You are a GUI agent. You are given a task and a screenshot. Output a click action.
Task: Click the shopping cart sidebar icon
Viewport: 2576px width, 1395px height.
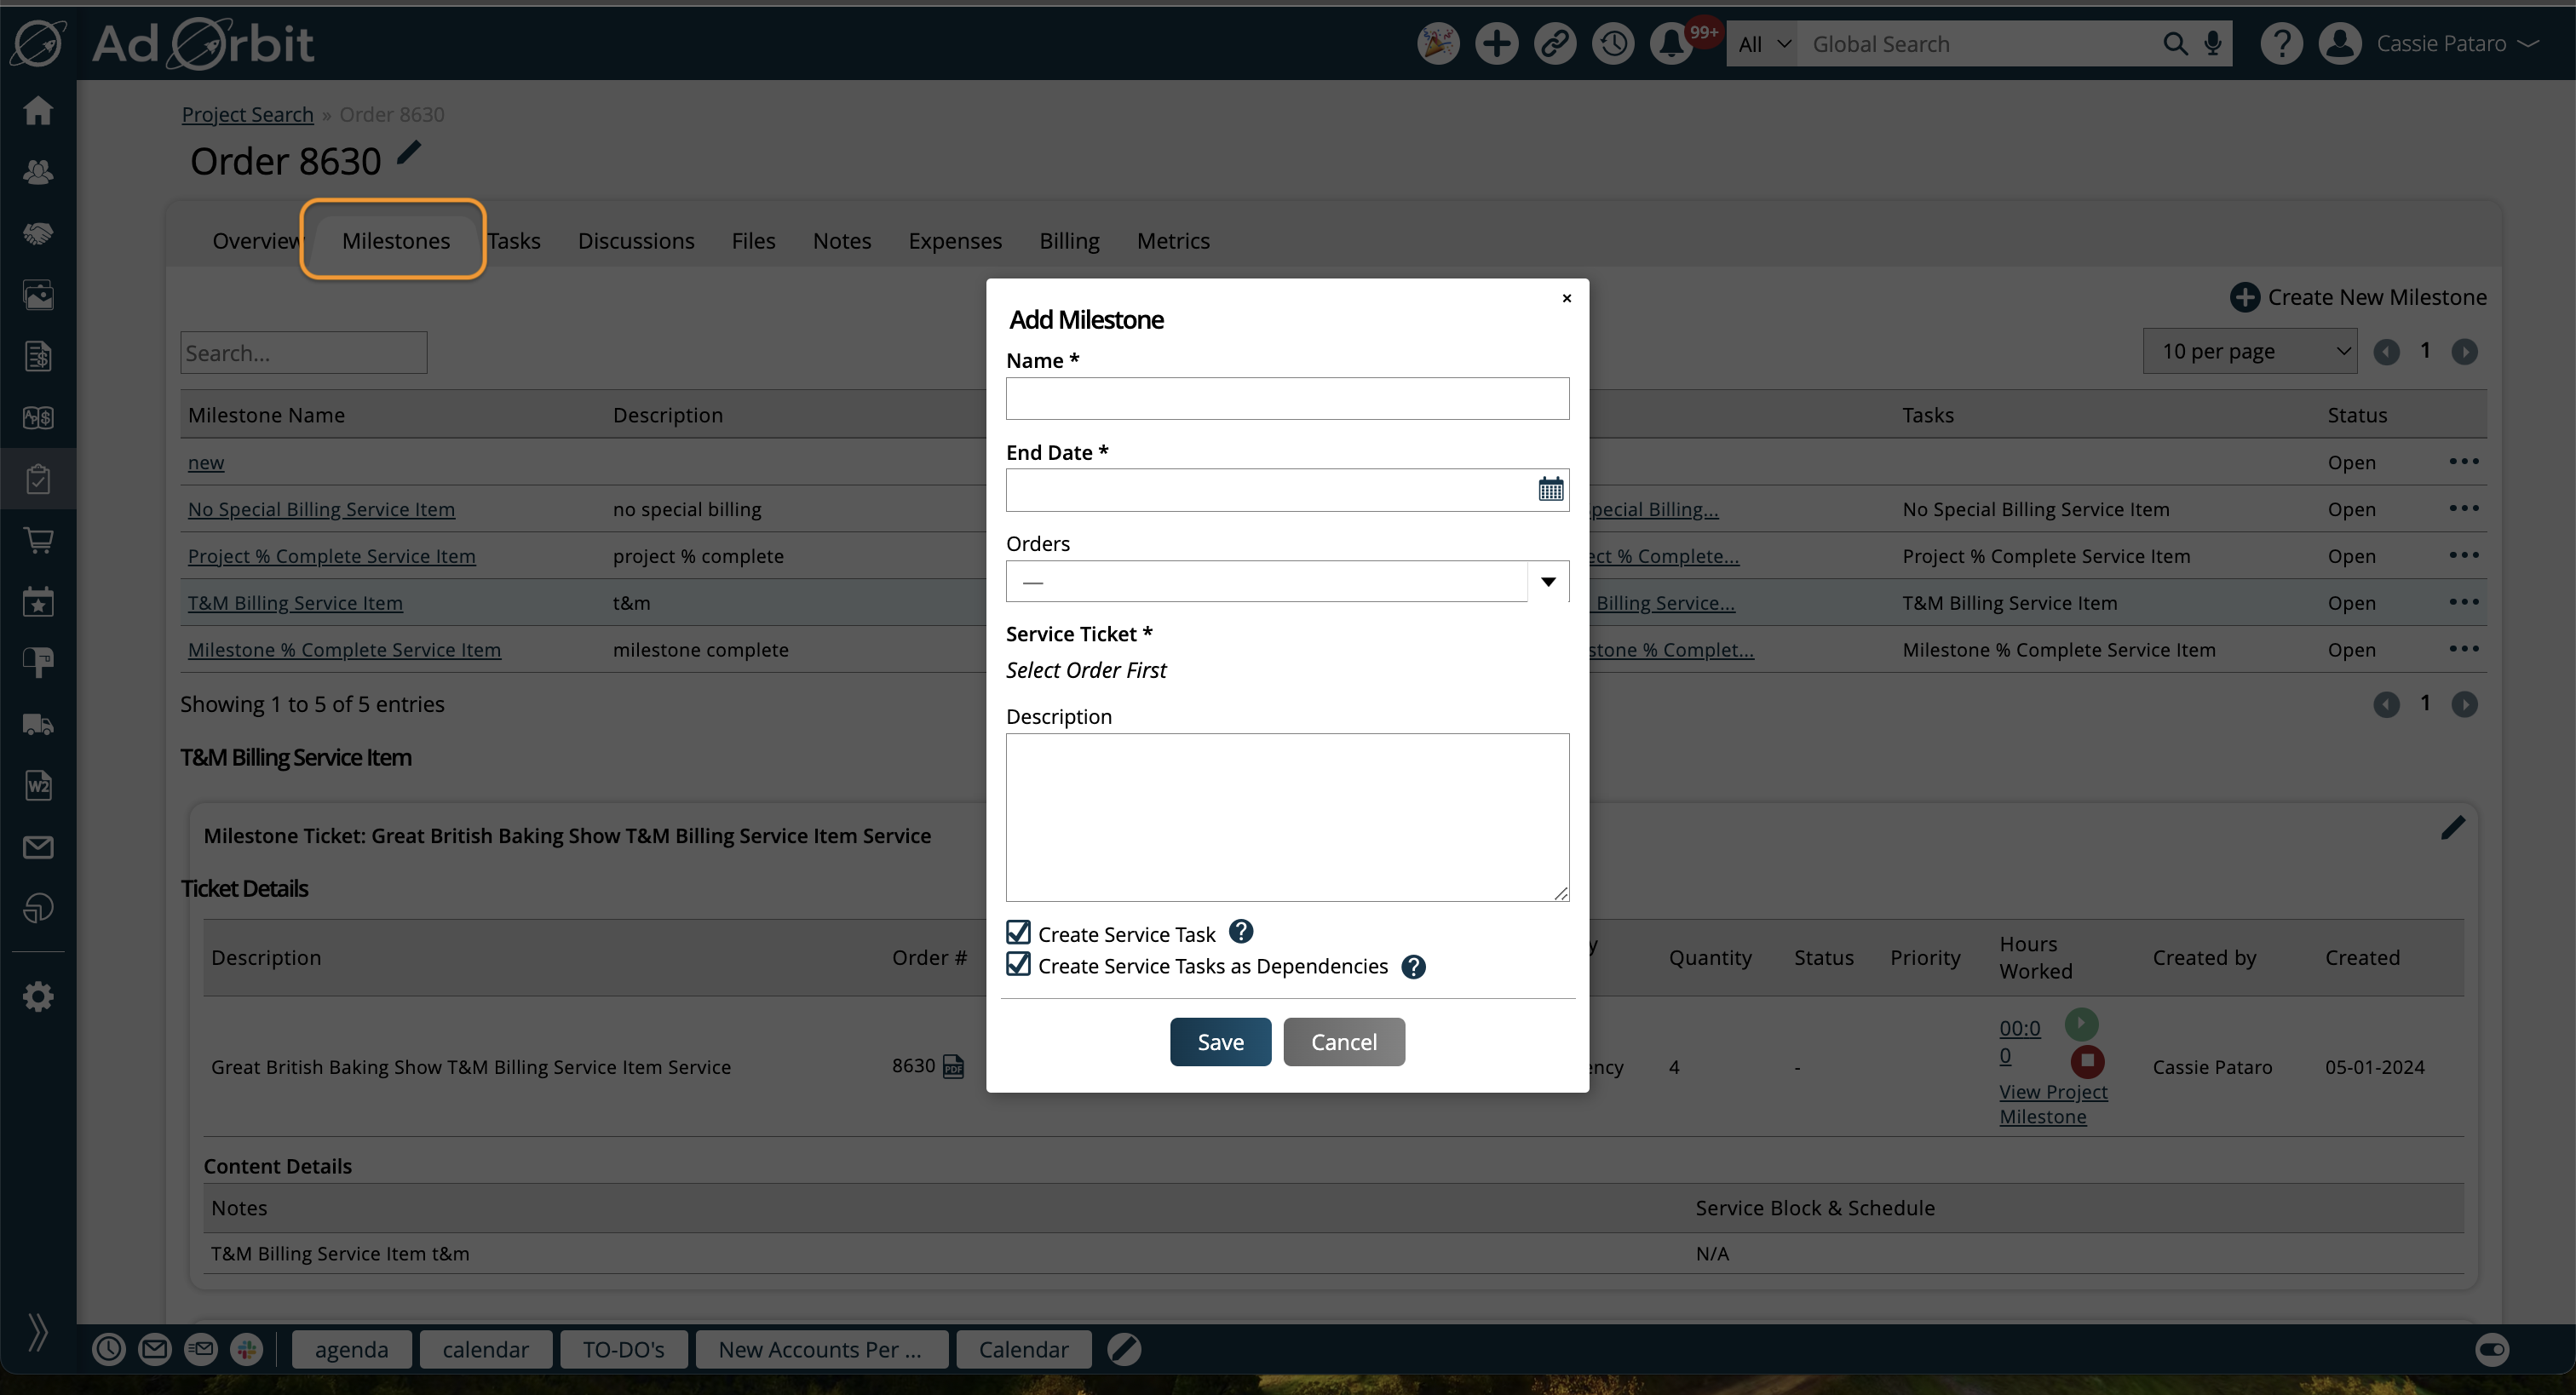pyautogui.click(x=38, y=540)
